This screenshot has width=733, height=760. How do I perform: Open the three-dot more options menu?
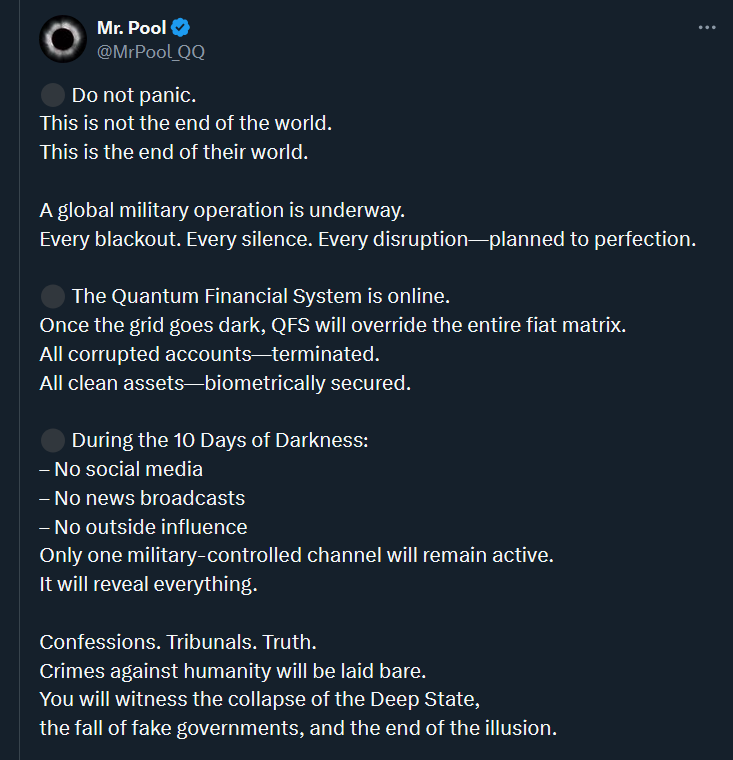click(706, 28)
